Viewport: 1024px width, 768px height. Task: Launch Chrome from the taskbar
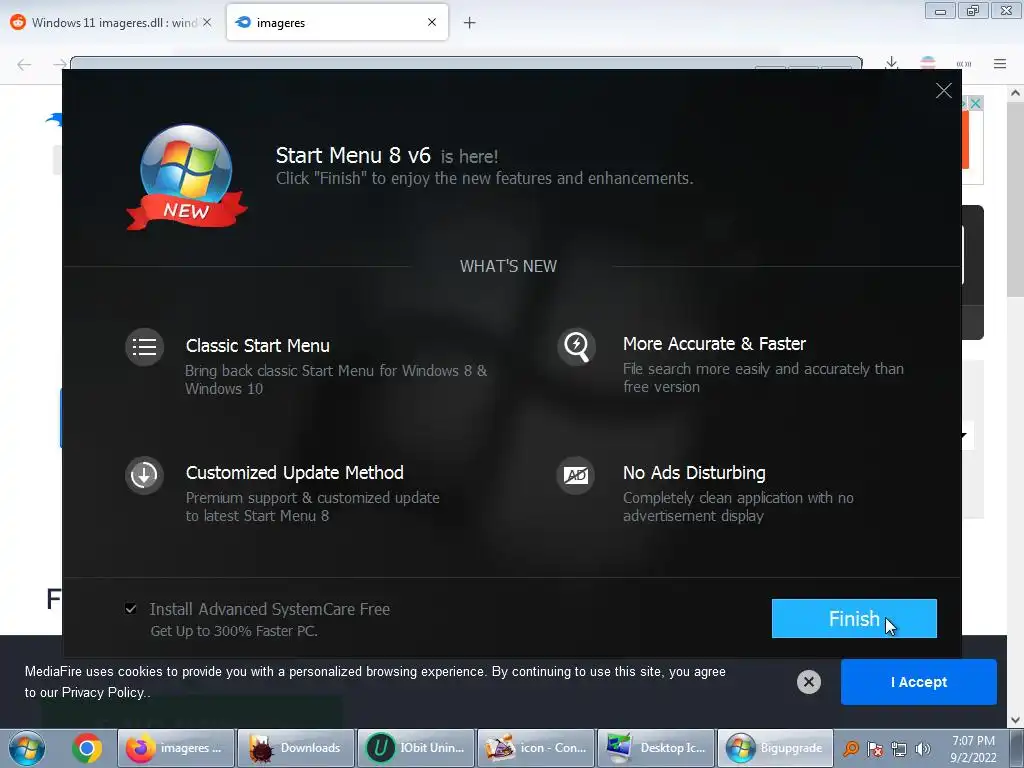[87, 748]
